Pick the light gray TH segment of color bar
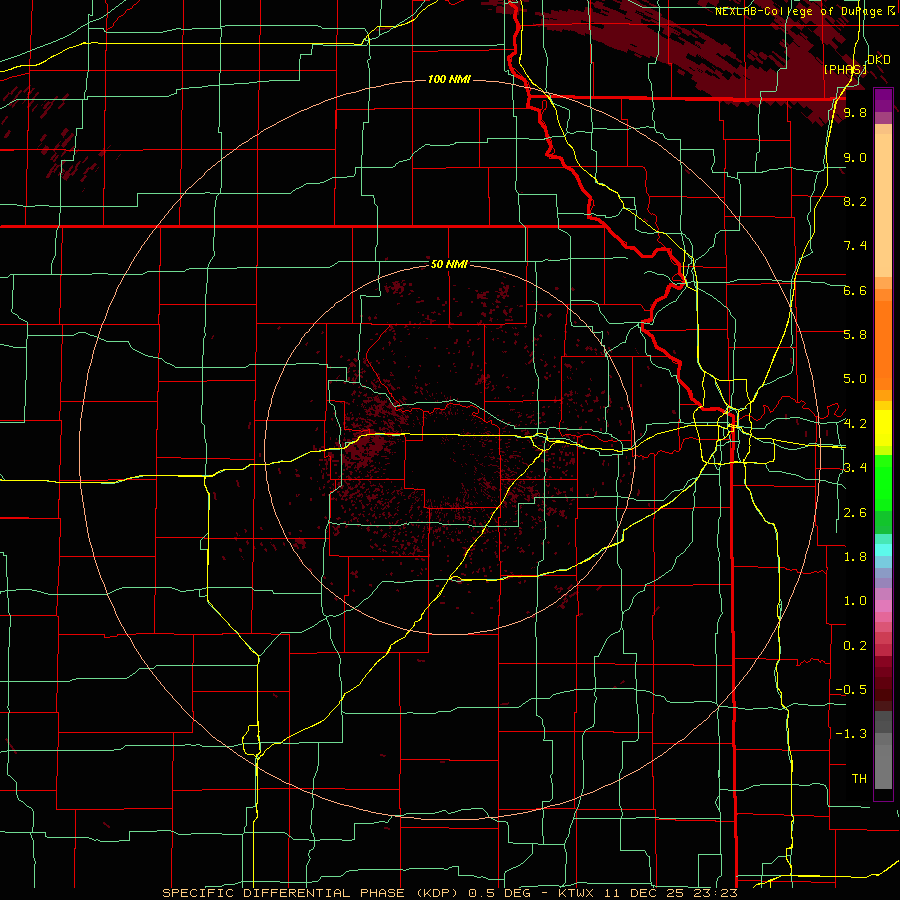The height and width of the screenshot is (900, 900). click(883, 767)
